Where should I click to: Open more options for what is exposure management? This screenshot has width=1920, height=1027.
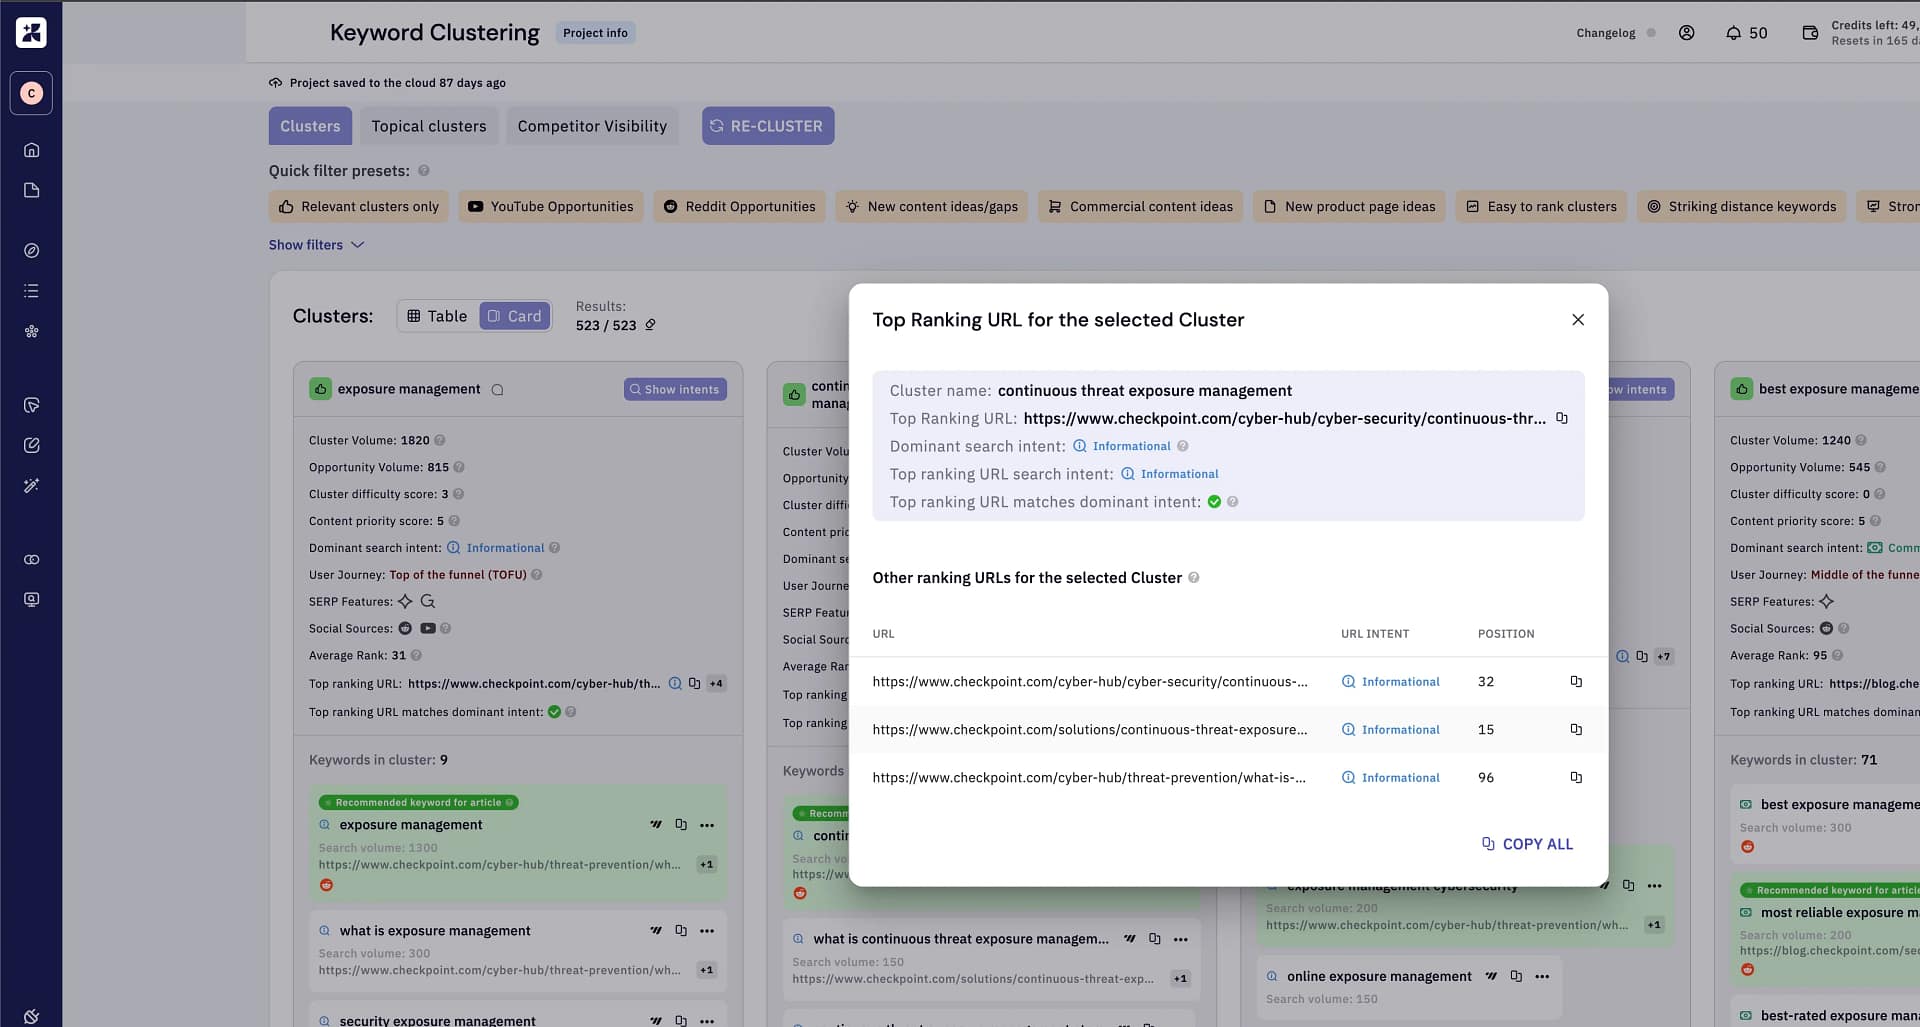[707, 931]
